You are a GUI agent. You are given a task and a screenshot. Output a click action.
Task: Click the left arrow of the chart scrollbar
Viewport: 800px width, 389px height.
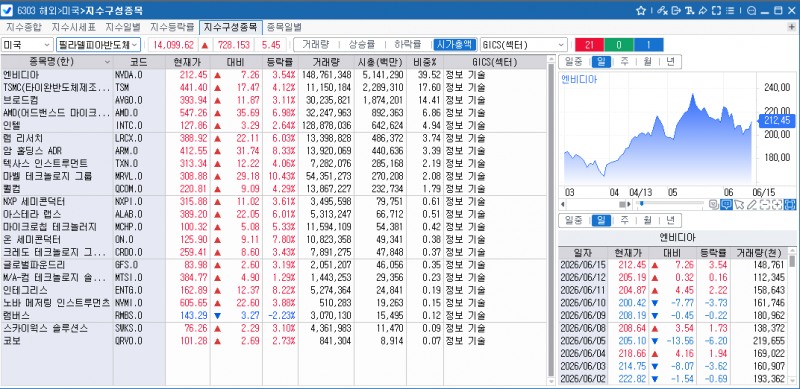click(563, 204)
